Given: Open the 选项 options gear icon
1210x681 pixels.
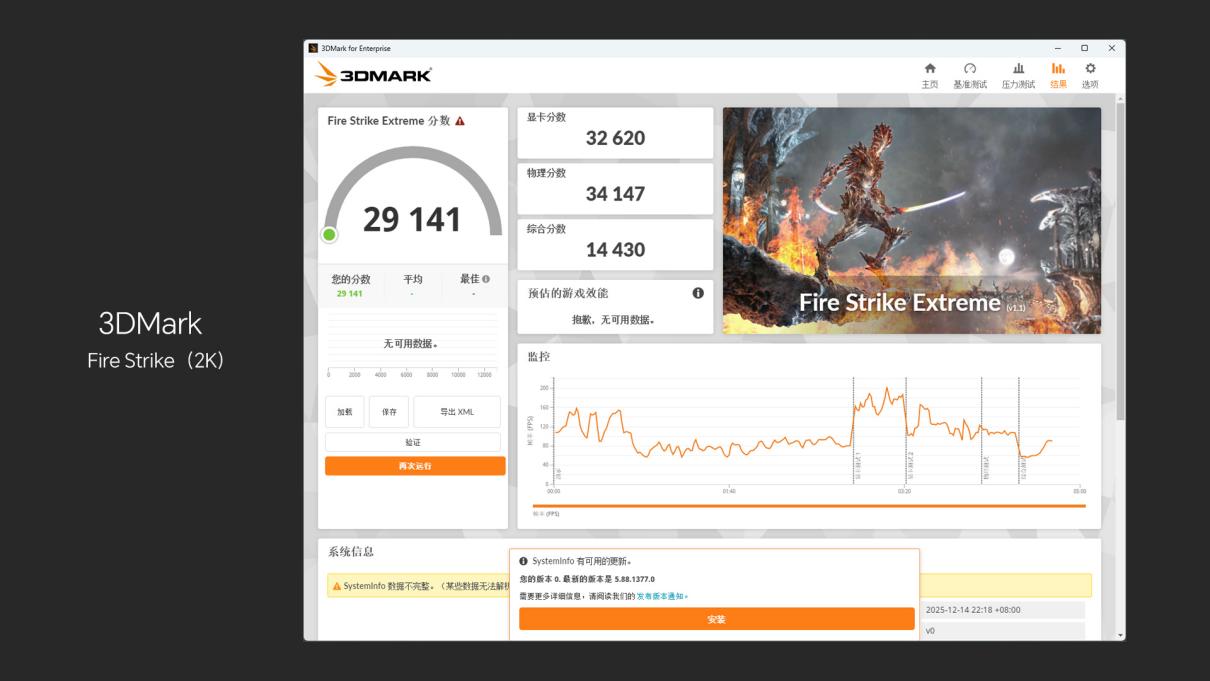Looking at the screenshot, I should [1090, 69].
